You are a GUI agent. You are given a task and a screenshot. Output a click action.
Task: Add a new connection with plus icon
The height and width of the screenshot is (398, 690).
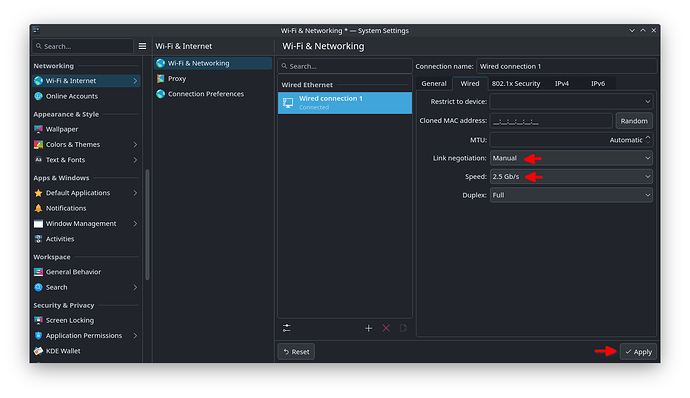tap(368, 328)
